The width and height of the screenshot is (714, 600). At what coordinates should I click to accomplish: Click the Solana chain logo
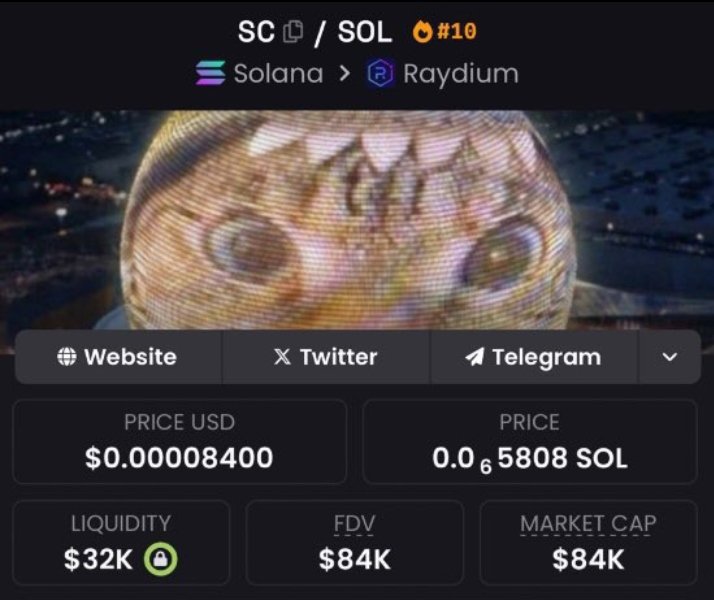click(210, 73)
